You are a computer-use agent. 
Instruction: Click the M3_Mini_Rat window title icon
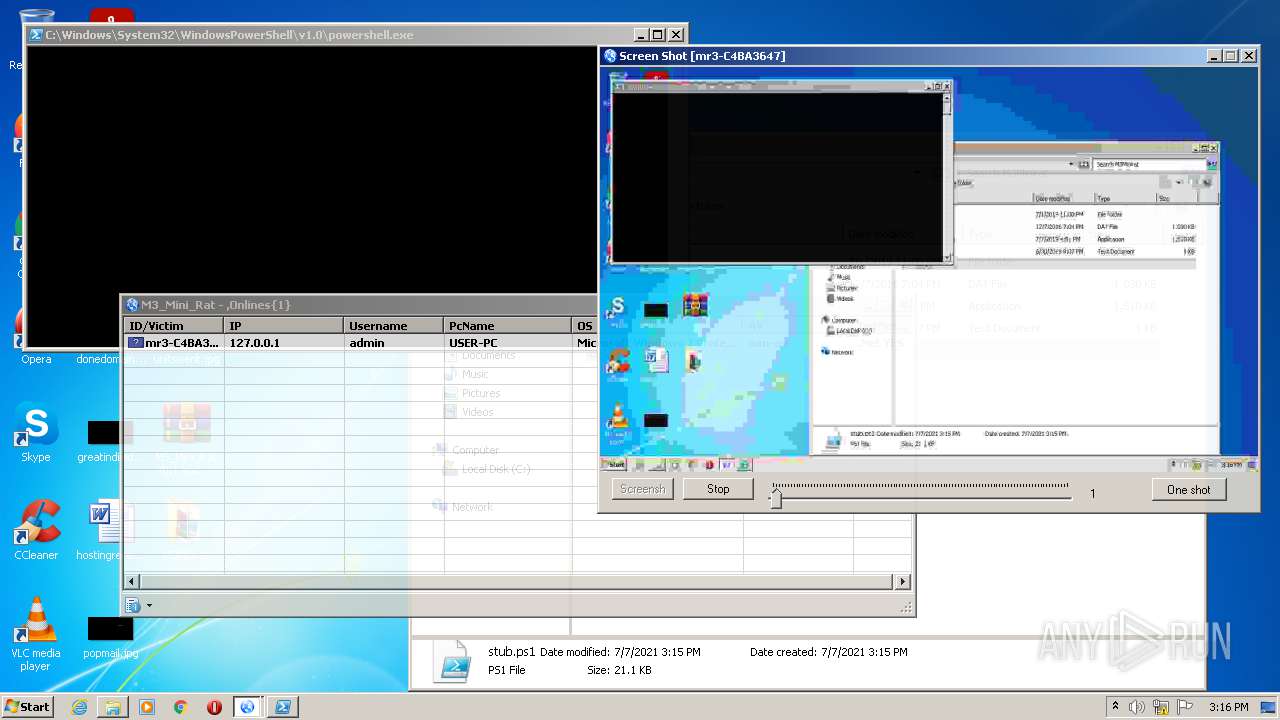click(x=132, y=305)
